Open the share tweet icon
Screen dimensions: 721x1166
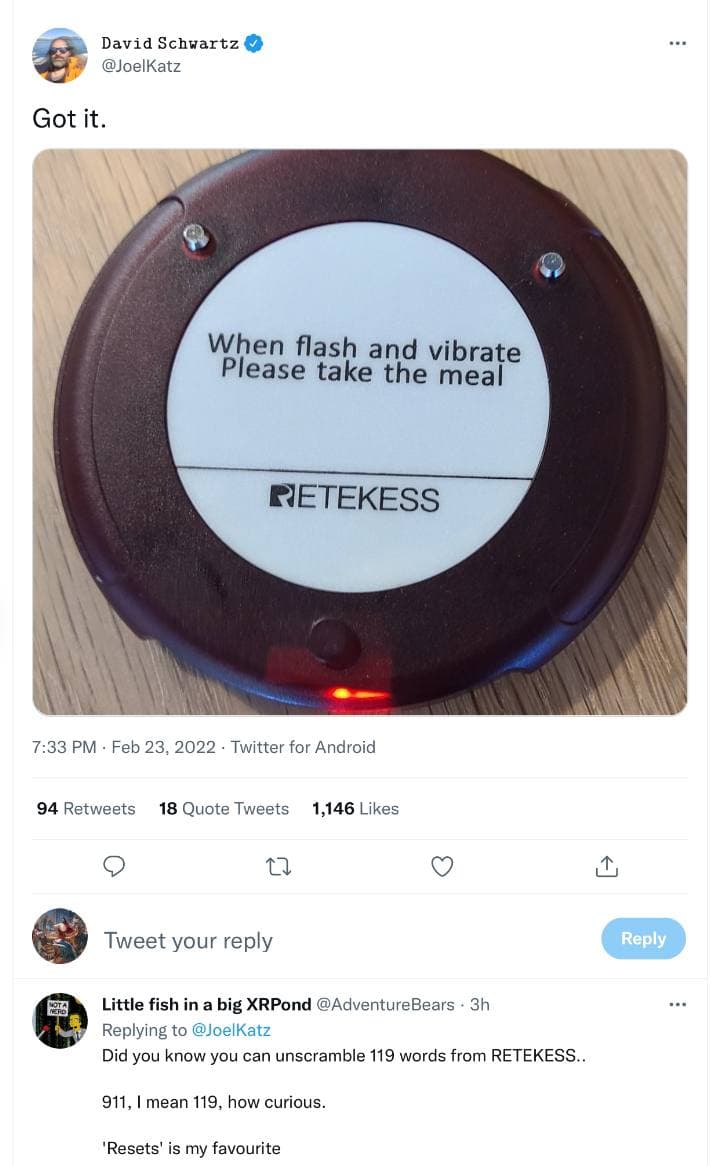(x=607, y=867)
